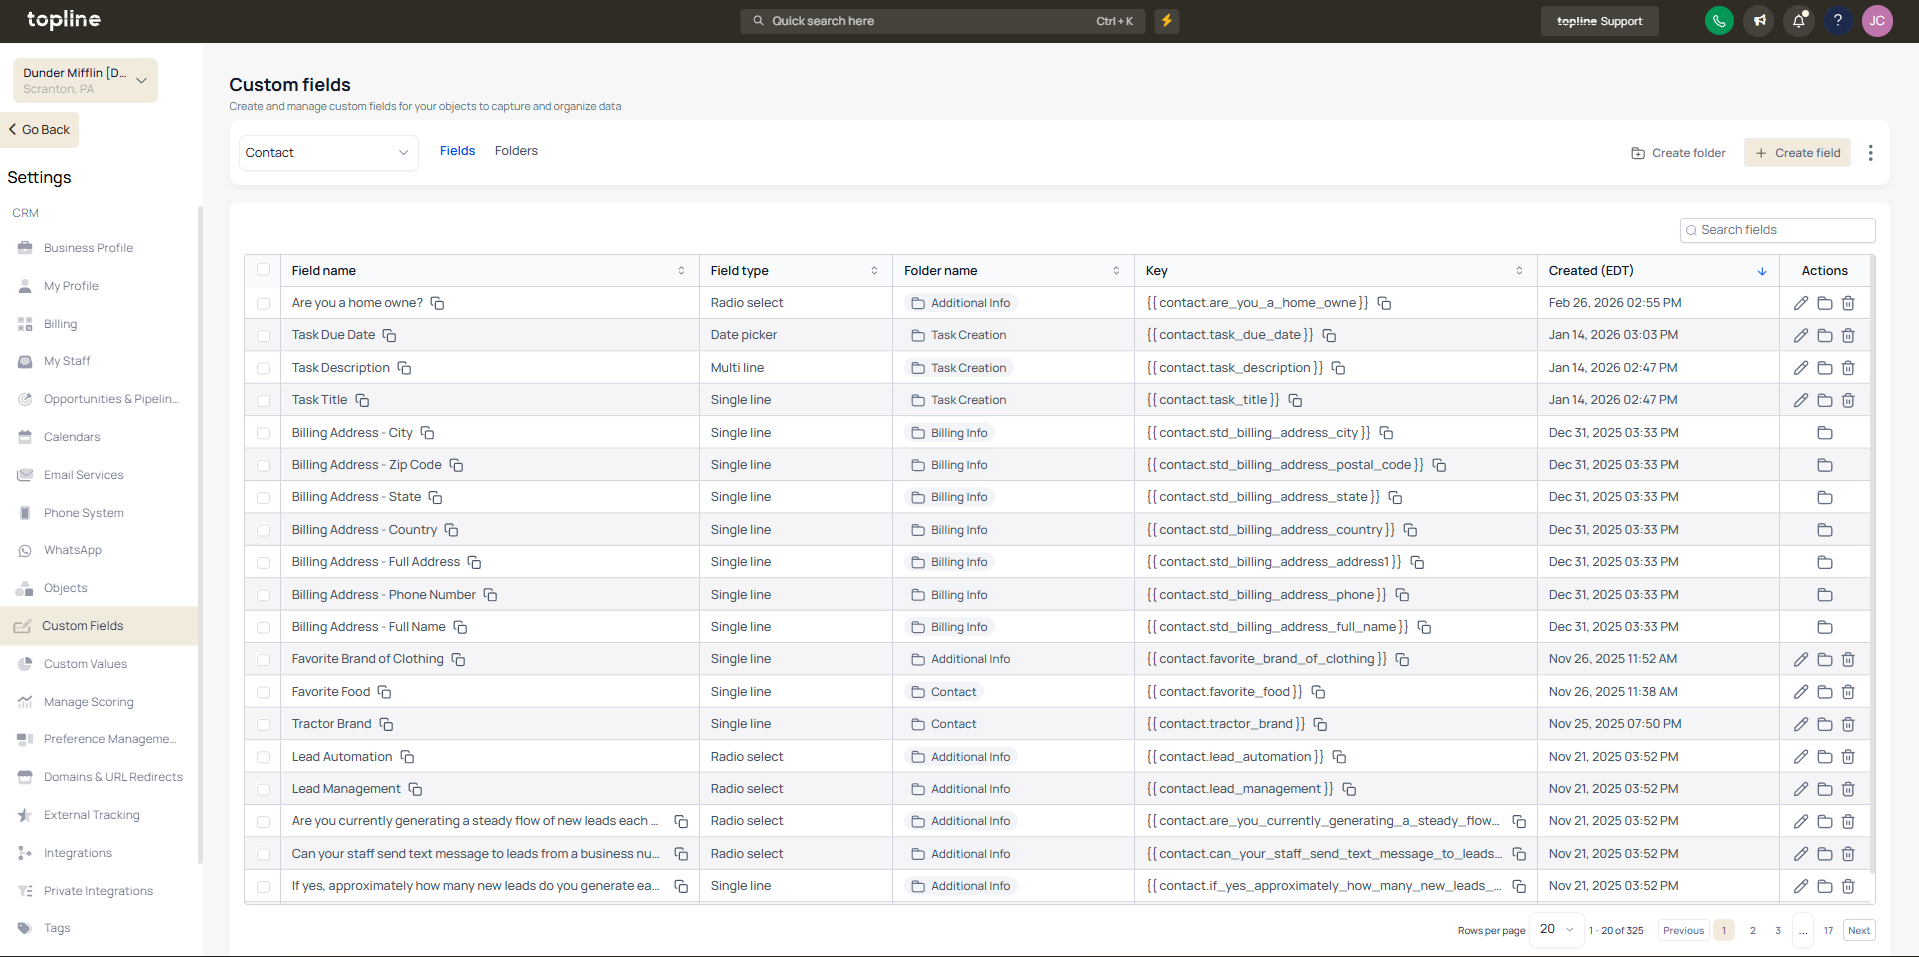Image resolution: width=1919 pixels, height=957 pixels.
Task: Go to Phone System settings
Action: pos(84,513)
